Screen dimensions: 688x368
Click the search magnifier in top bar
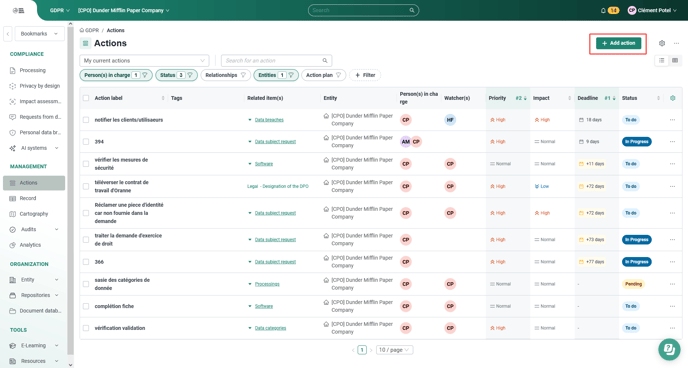pyautogui.click(x=412, y=10)
